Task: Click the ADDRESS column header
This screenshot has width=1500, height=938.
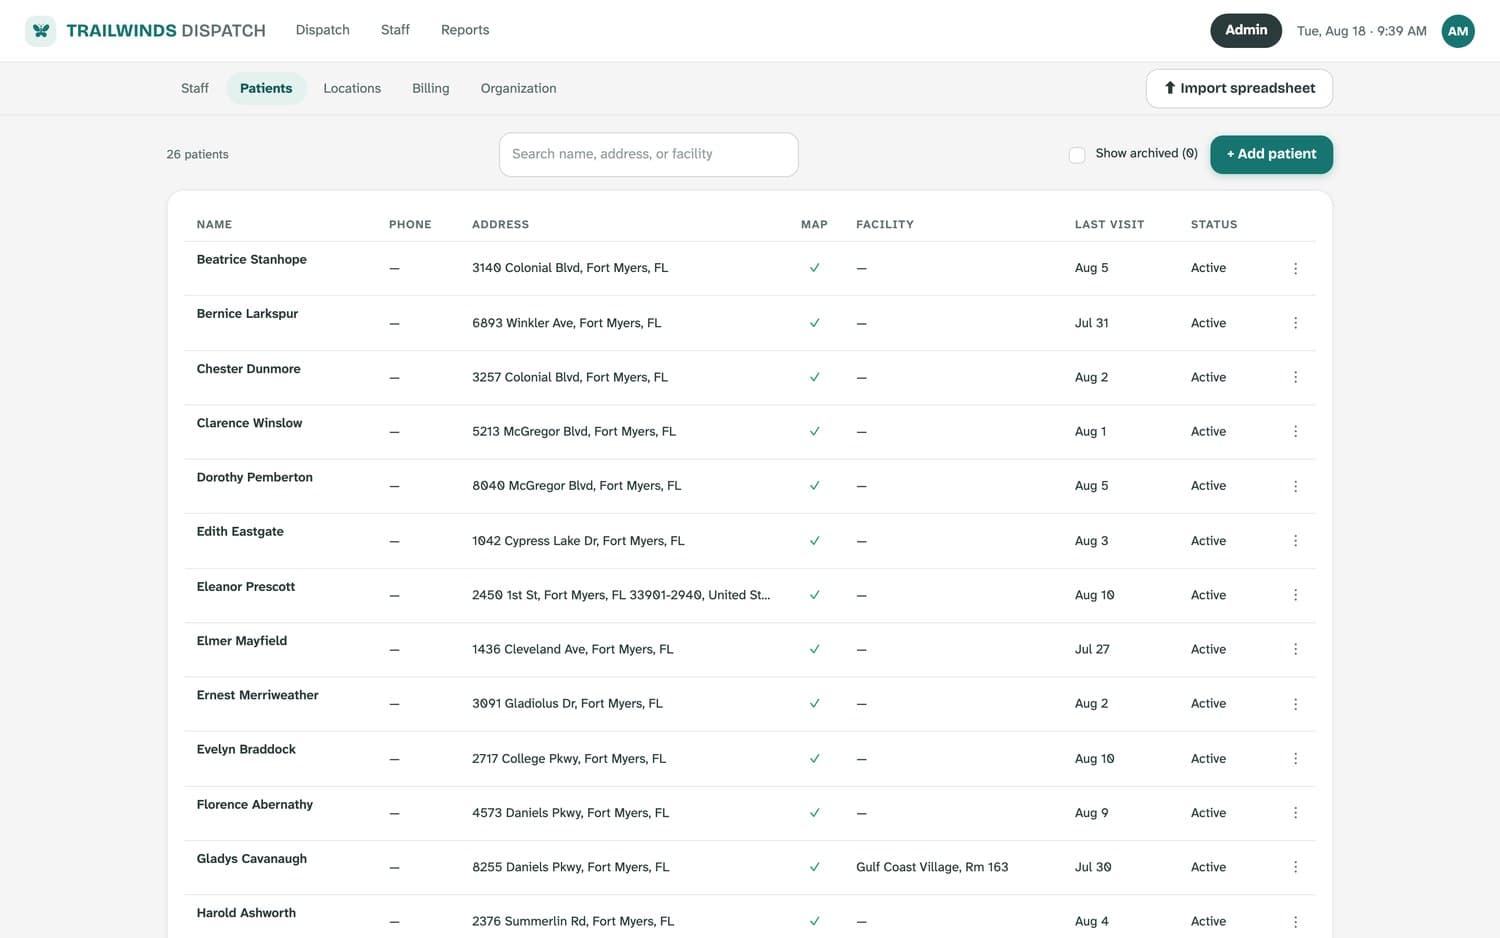Action: [x=500, y=224]
